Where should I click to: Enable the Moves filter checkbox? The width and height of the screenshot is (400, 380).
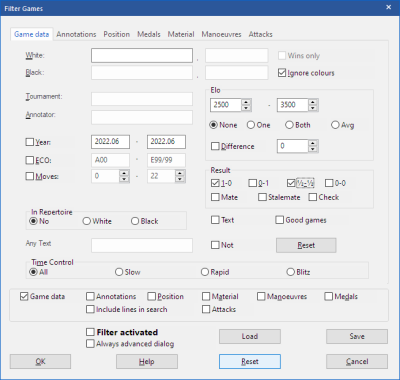[30, 176]
